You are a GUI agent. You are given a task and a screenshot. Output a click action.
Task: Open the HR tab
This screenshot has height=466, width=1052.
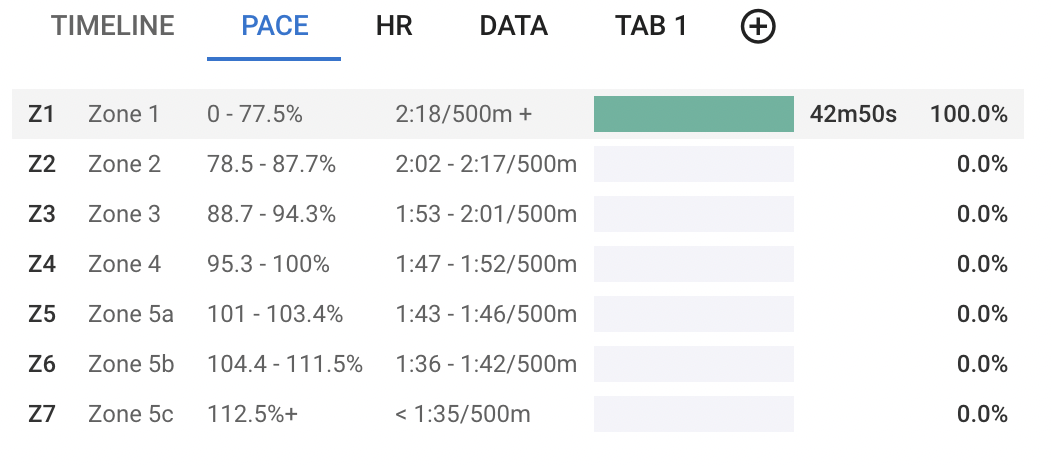pyautogui.click(x=394, y=26)
